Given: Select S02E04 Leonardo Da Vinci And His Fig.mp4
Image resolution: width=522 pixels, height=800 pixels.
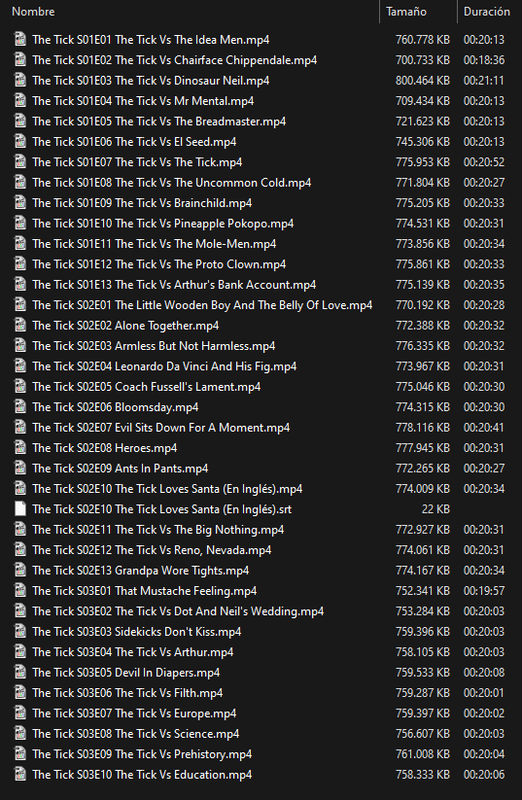Looking at the screenshot, I should [x=164, y=366].
